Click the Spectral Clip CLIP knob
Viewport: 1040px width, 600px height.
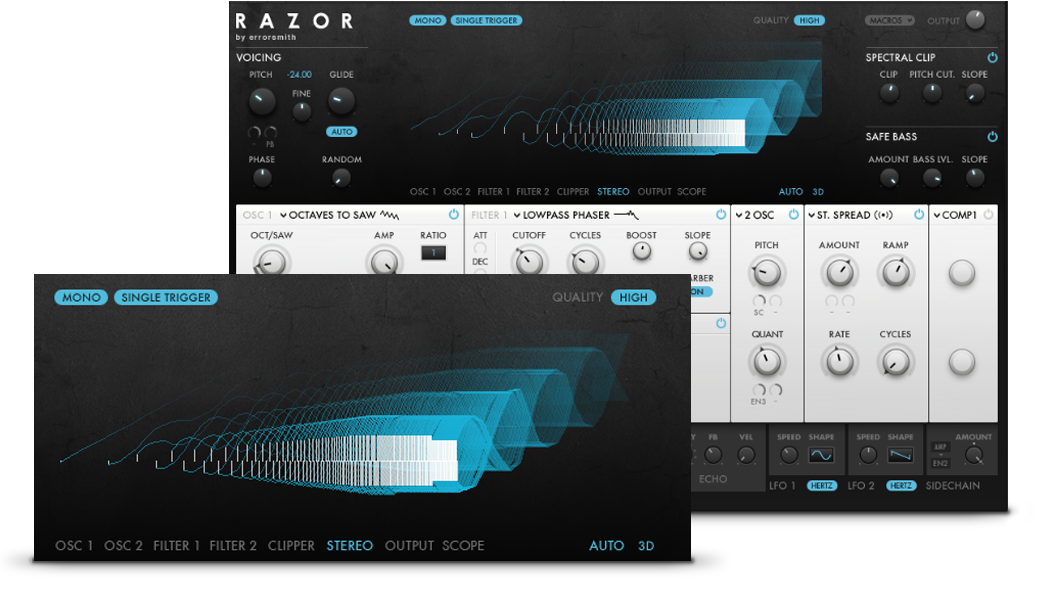click(x=889, y=93)
